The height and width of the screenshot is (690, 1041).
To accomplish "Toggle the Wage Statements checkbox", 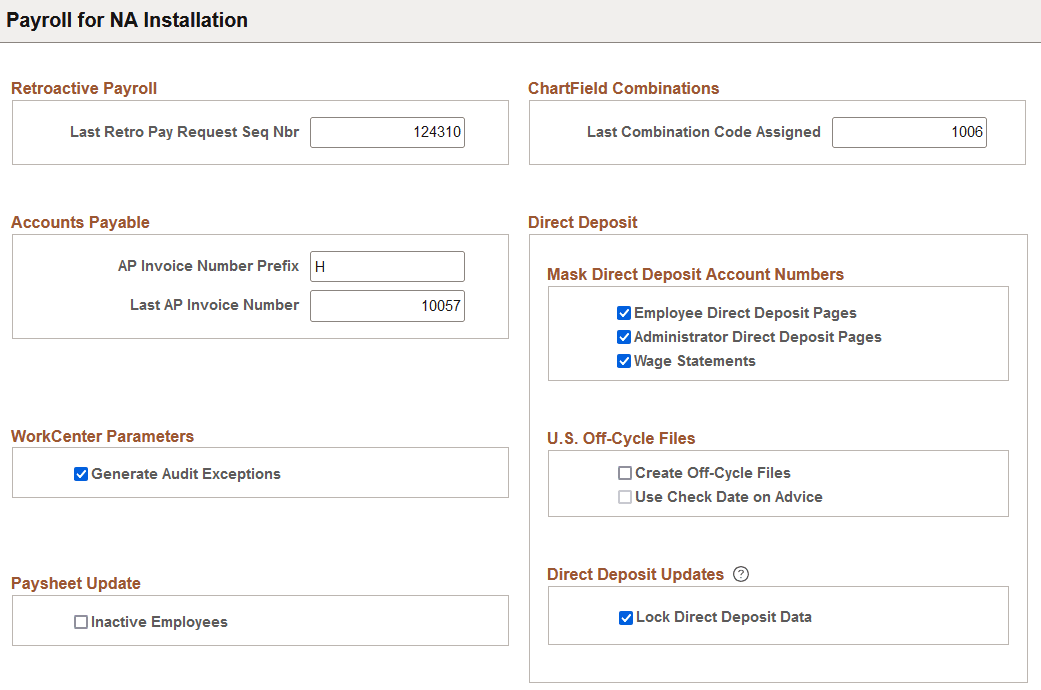I will (625, 361).
